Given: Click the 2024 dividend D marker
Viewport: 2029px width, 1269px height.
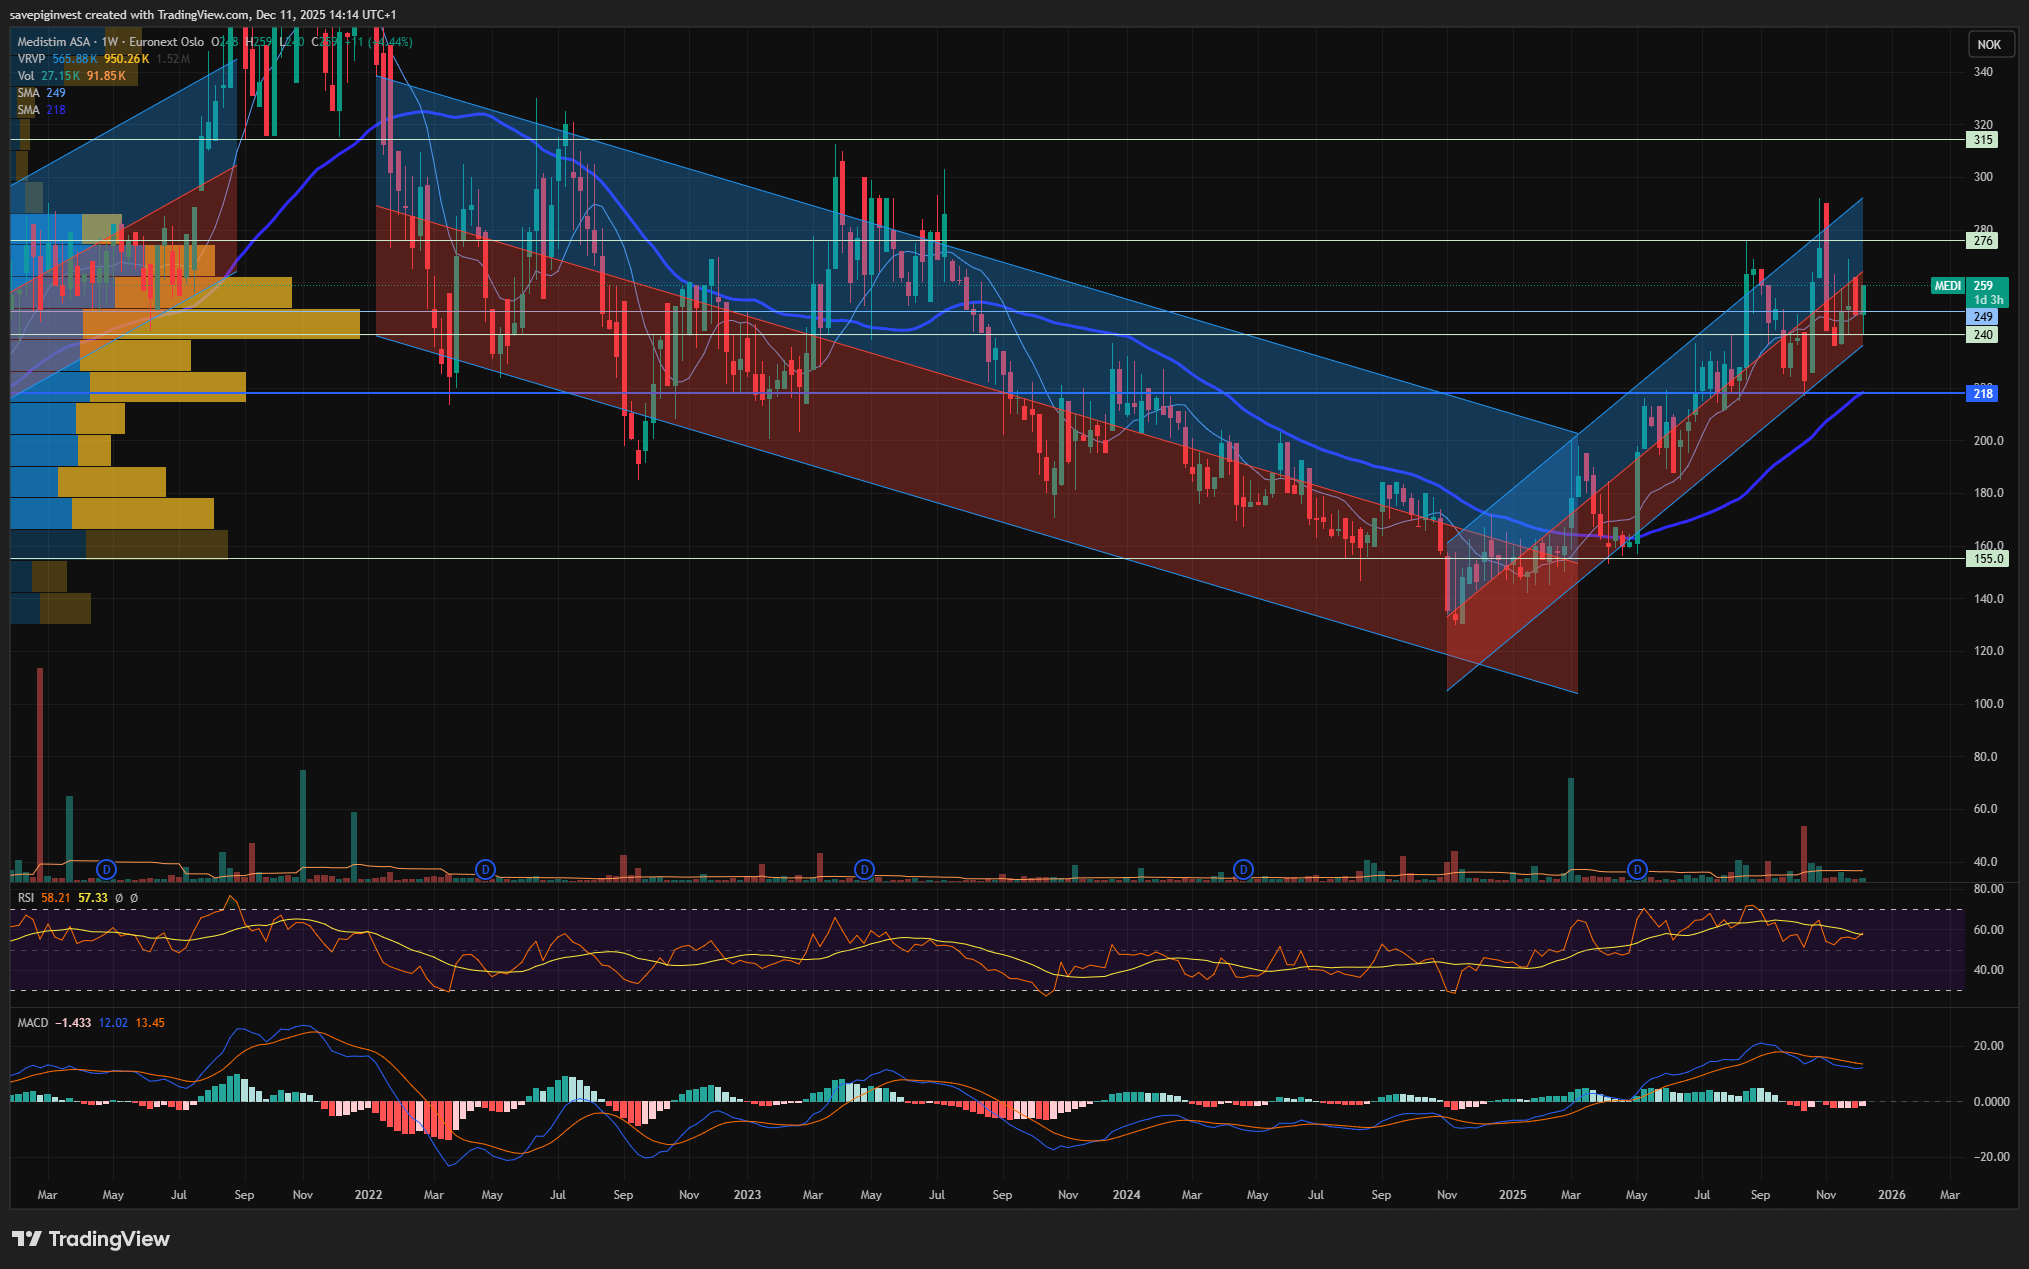Looking at the screenshot, I should point(1243,870).
